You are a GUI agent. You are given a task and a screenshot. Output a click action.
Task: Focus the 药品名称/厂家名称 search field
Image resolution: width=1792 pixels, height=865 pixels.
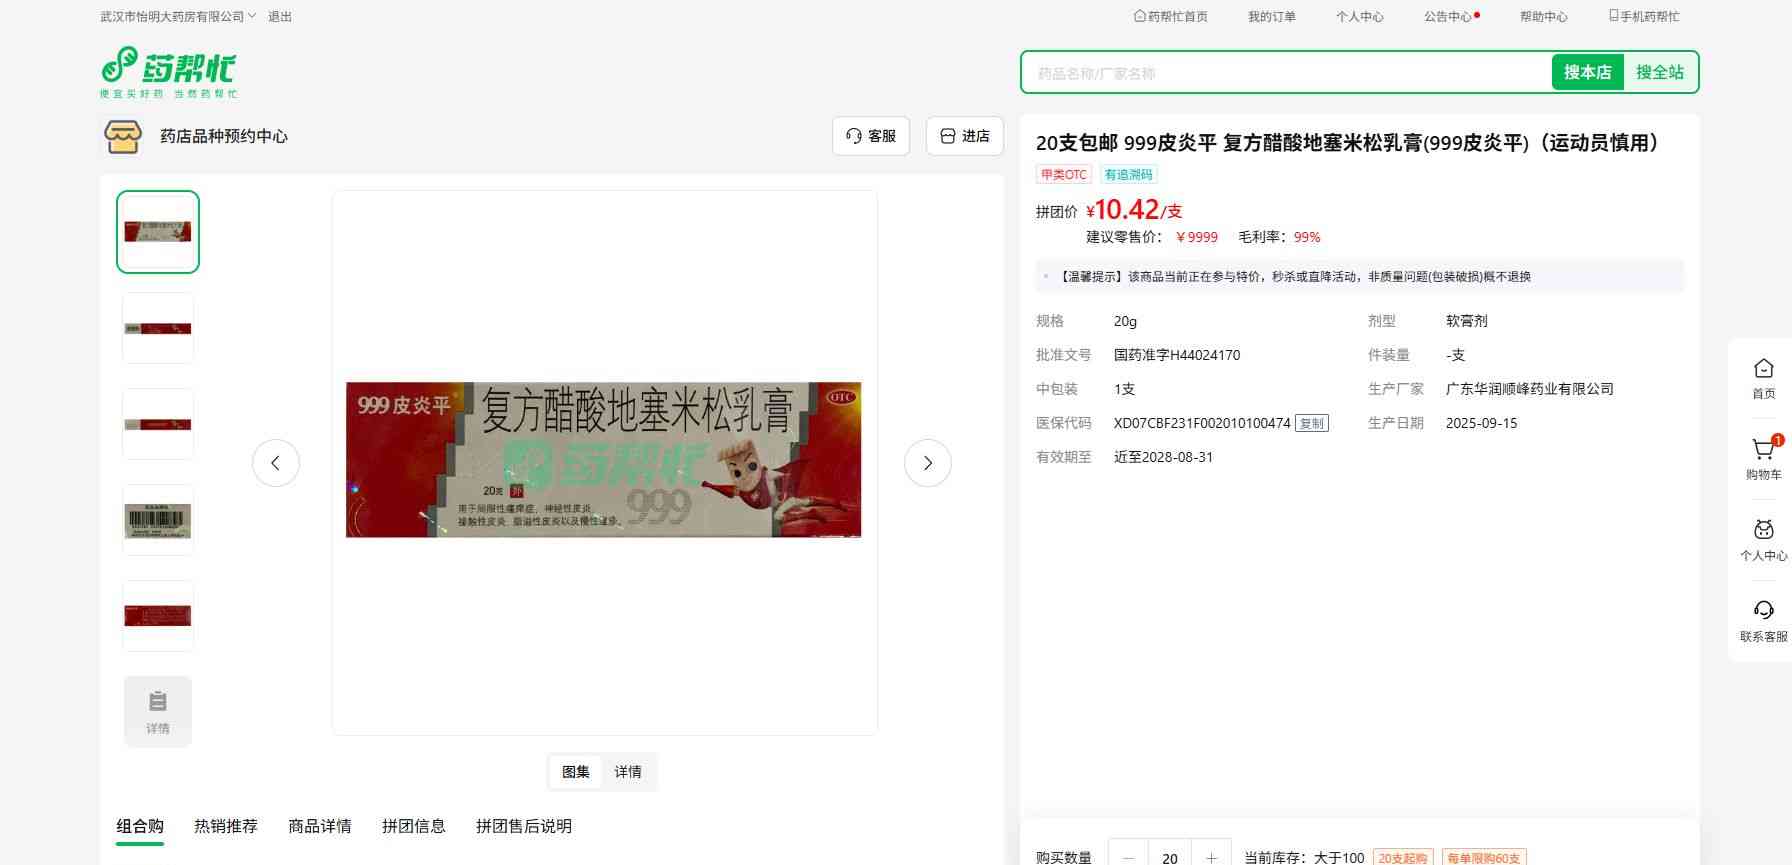(x=1285, y=73)
